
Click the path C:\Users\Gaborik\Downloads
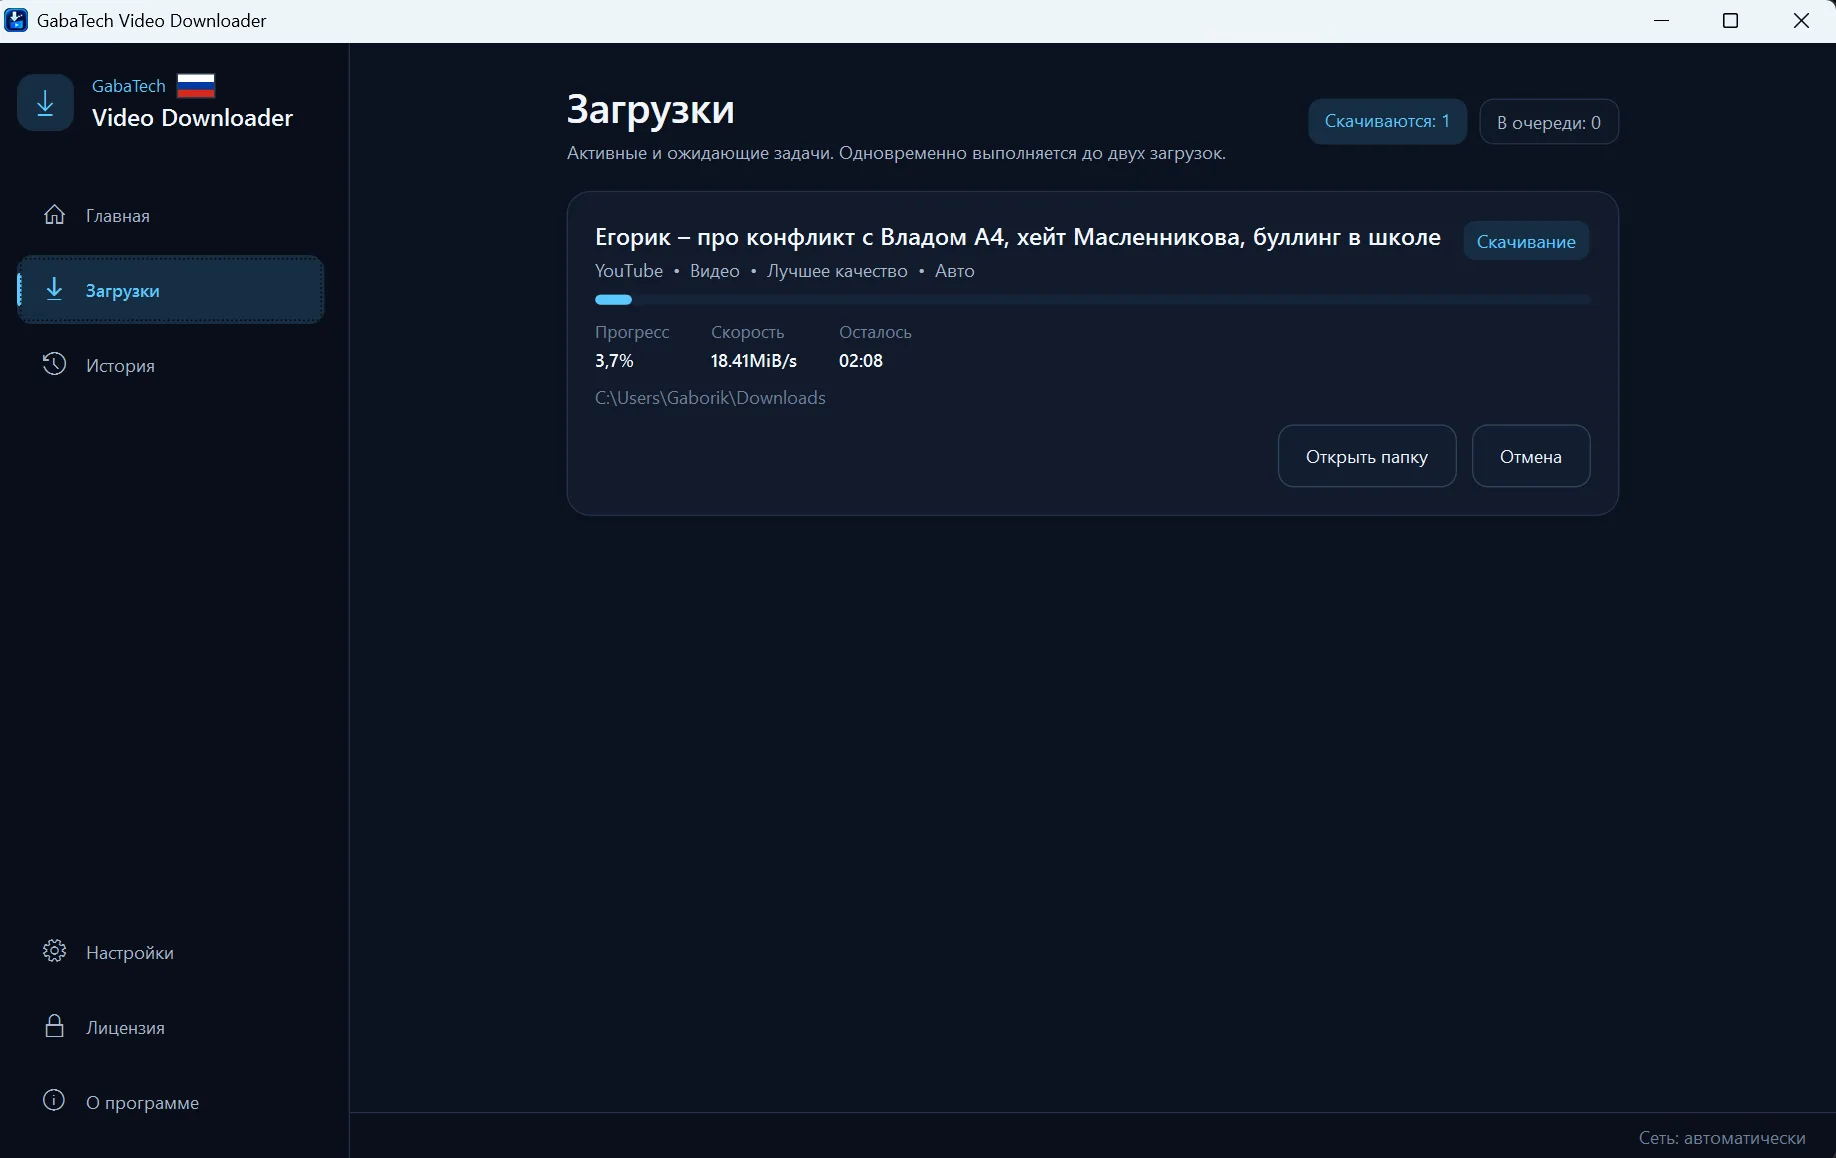710,397
